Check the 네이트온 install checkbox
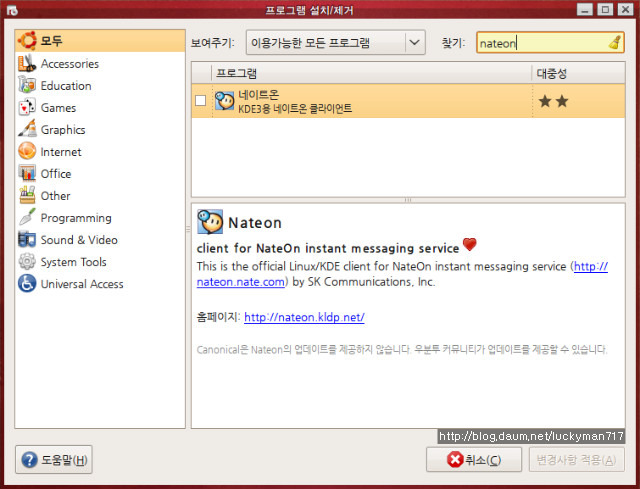640x489 pixels. pos(200,100)
